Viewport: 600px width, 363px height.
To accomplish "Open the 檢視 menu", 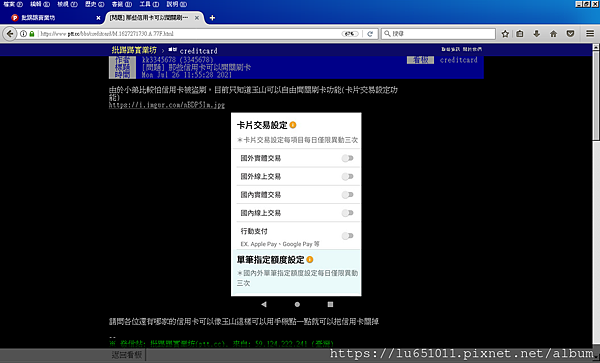I will click(x=67, y=4).
